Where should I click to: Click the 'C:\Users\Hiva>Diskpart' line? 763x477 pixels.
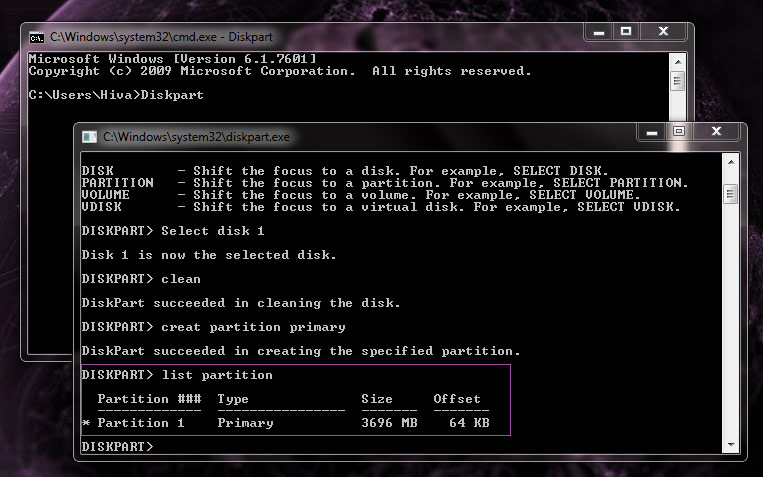point(116,96)
